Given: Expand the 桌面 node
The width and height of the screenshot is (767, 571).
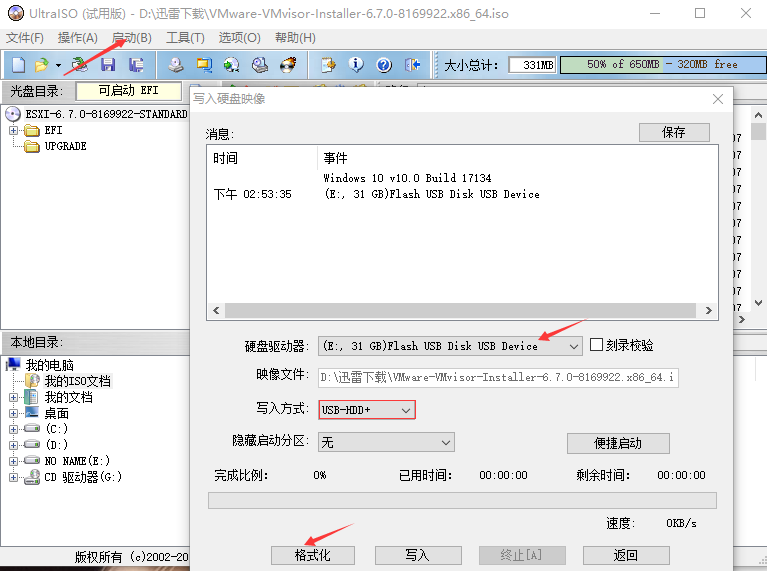Looking at the screenshot, I should click(x=13, y=413).
